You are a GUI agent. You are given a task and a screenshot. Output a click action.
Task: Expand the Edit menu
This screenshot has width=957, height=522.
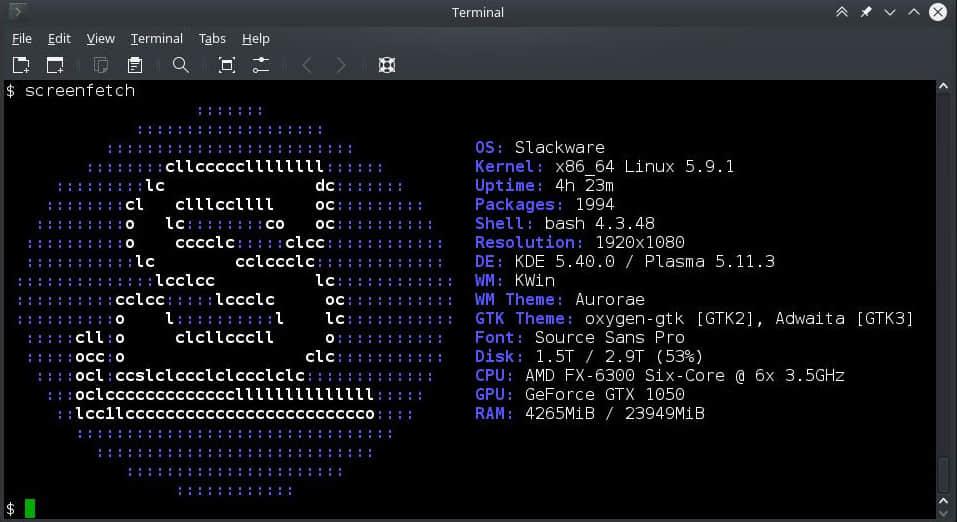[x=59, y=38]
